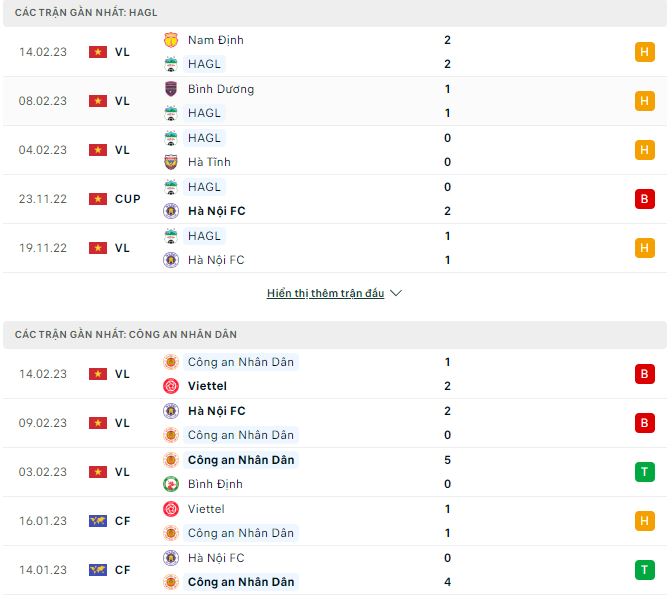This screenshot has height=599, width=672.
Task: Click Viettel logo in 14.02.23 match
Action: click(170, 386)
